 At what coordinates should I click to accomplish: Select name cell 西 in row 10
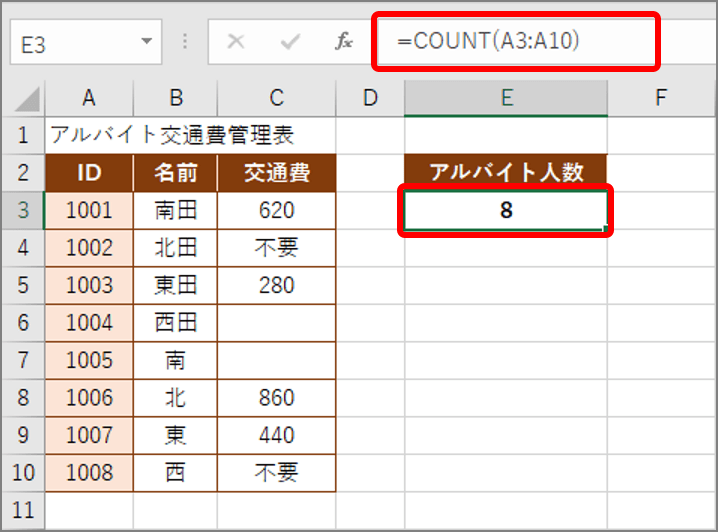point(175,473)
